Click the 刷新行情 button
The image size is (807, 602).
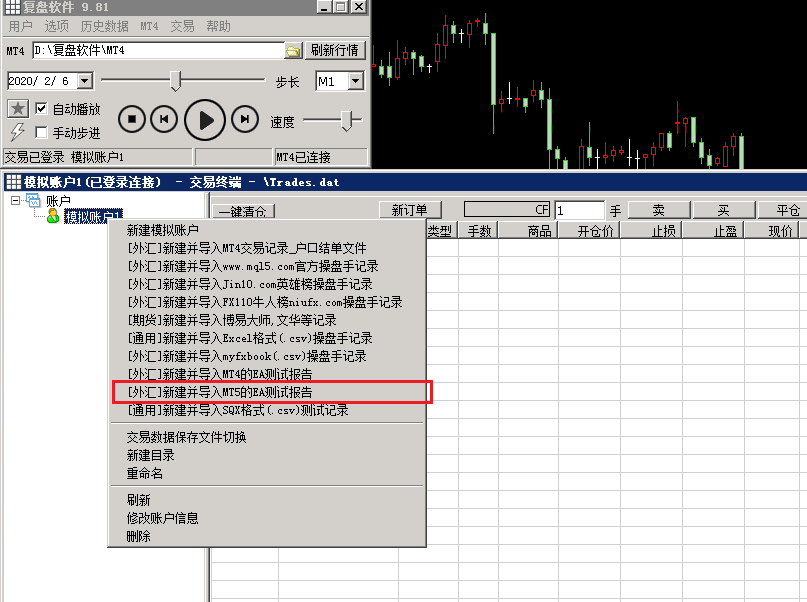coord(336,50)
